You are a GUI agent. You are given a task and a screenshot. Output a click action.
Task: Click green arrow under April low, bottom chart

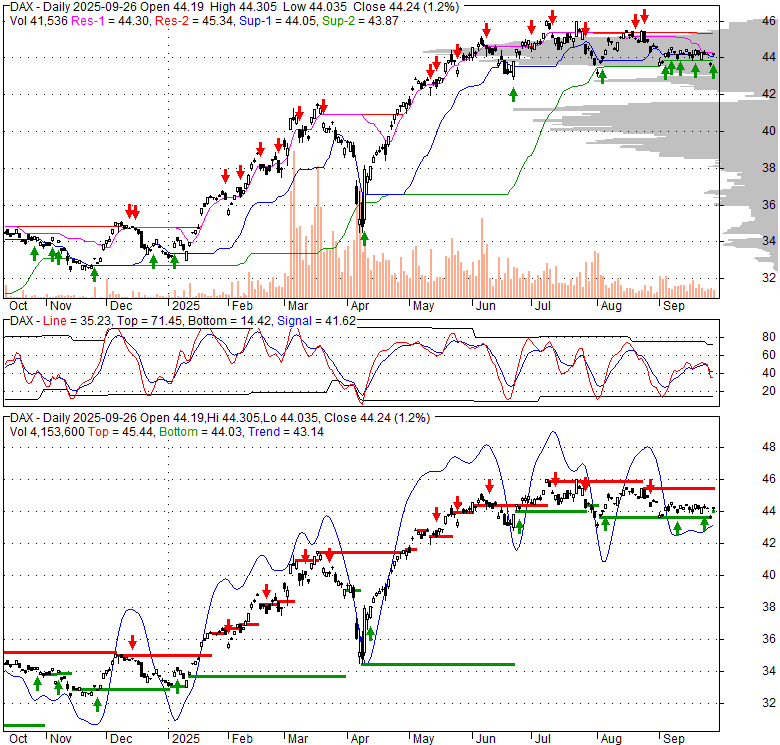[370, 634]
